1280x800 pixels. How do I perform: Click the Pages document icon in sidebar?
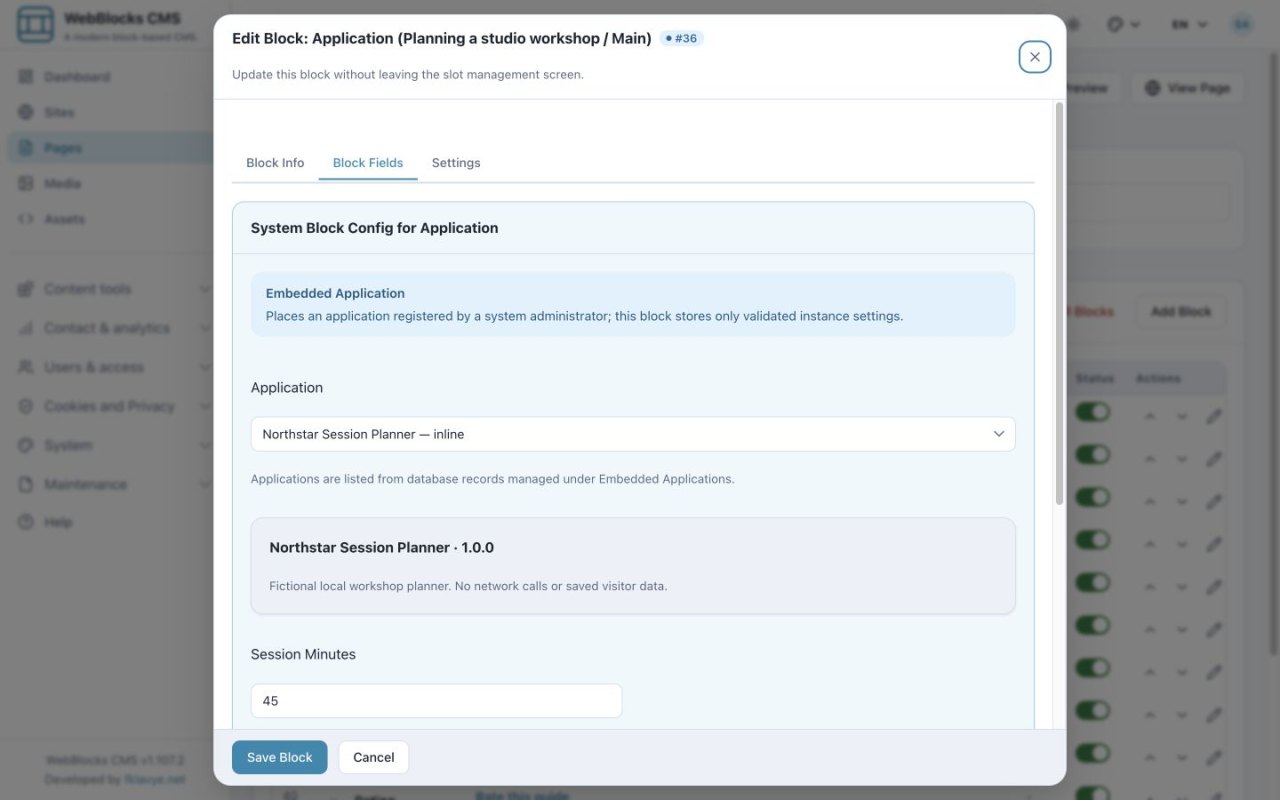[x=26, y=148]
